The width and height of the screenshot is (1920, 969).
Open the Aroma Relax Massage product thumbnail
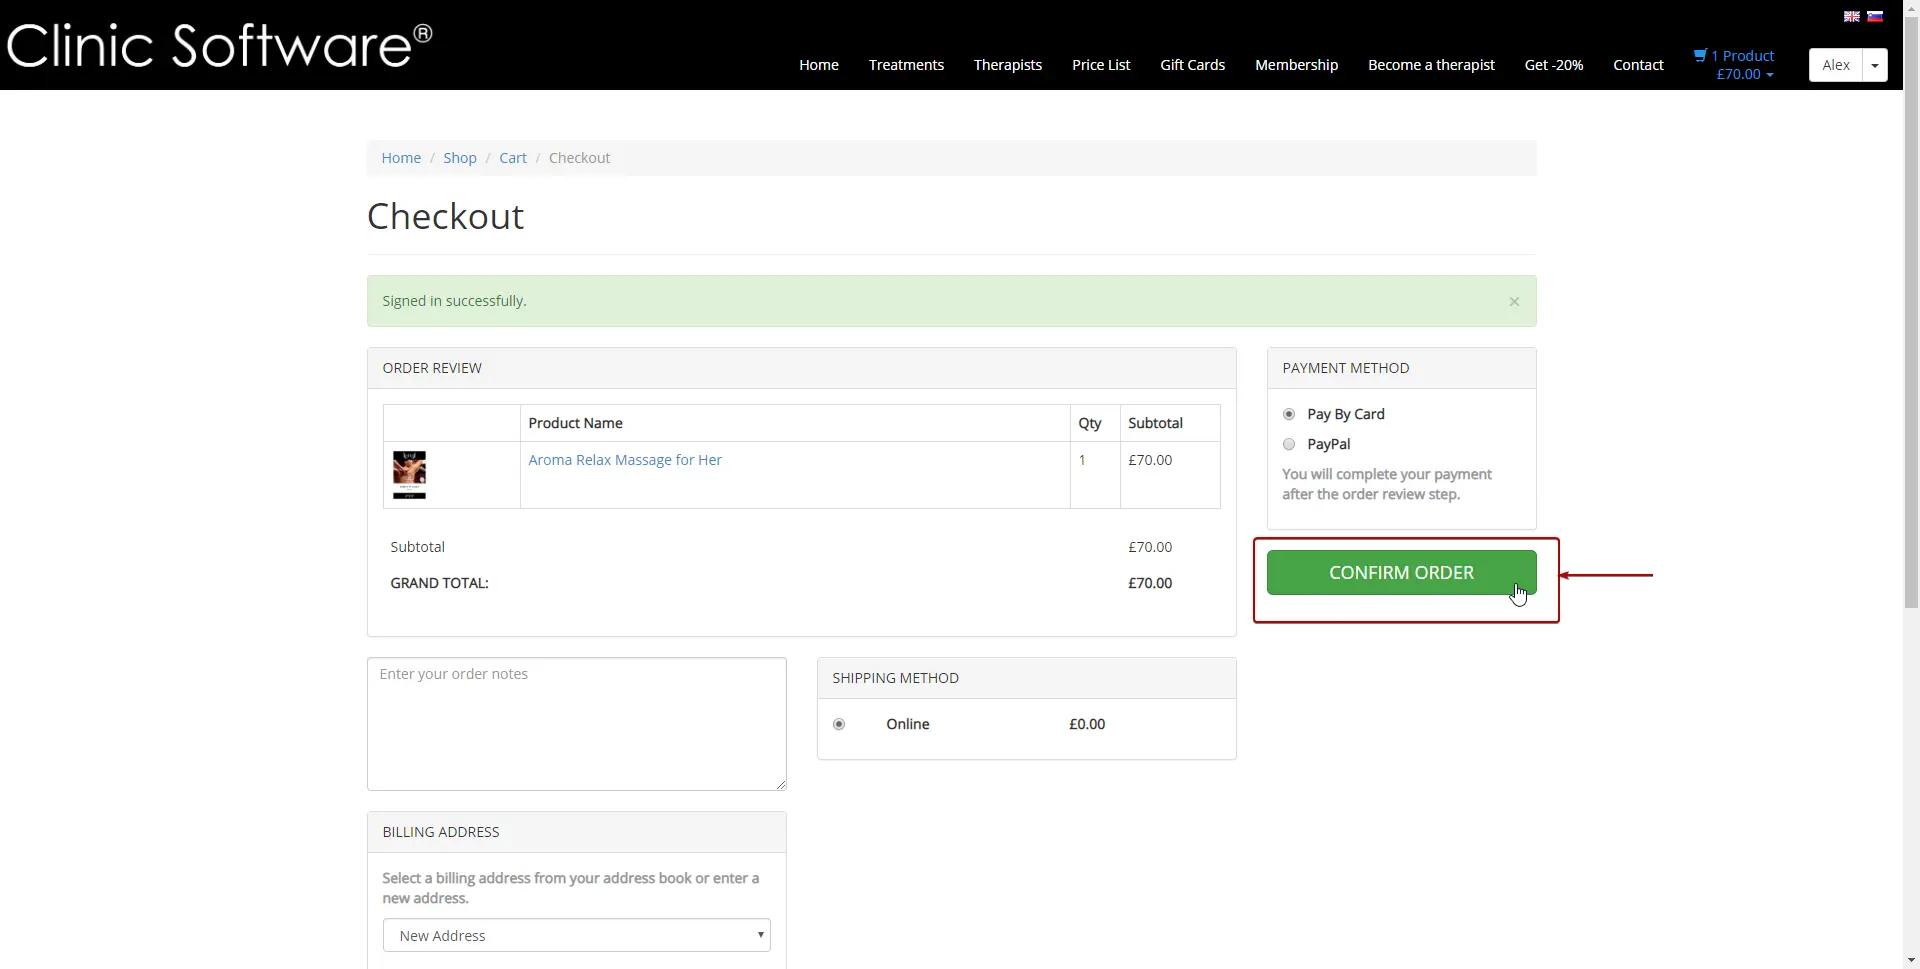409,475
